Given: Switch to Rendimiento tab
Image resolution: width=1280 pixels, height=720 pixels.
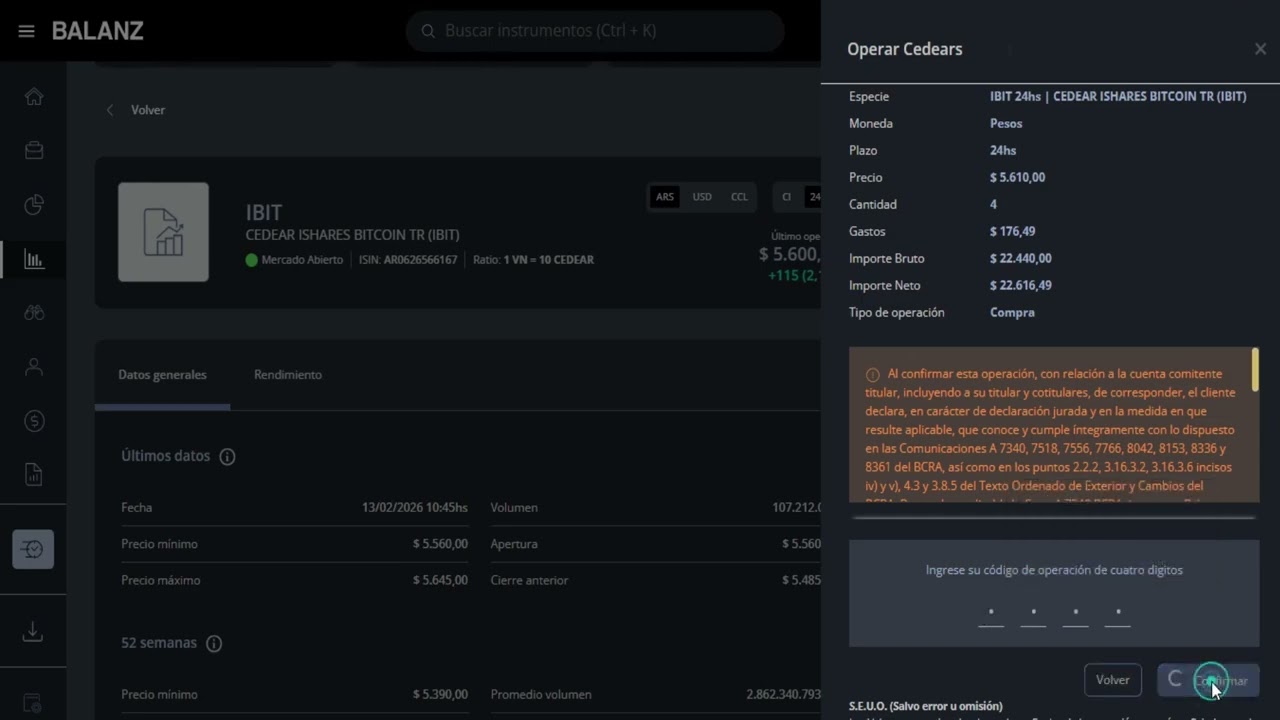Looking at the screenshot, I should (288, 375).
